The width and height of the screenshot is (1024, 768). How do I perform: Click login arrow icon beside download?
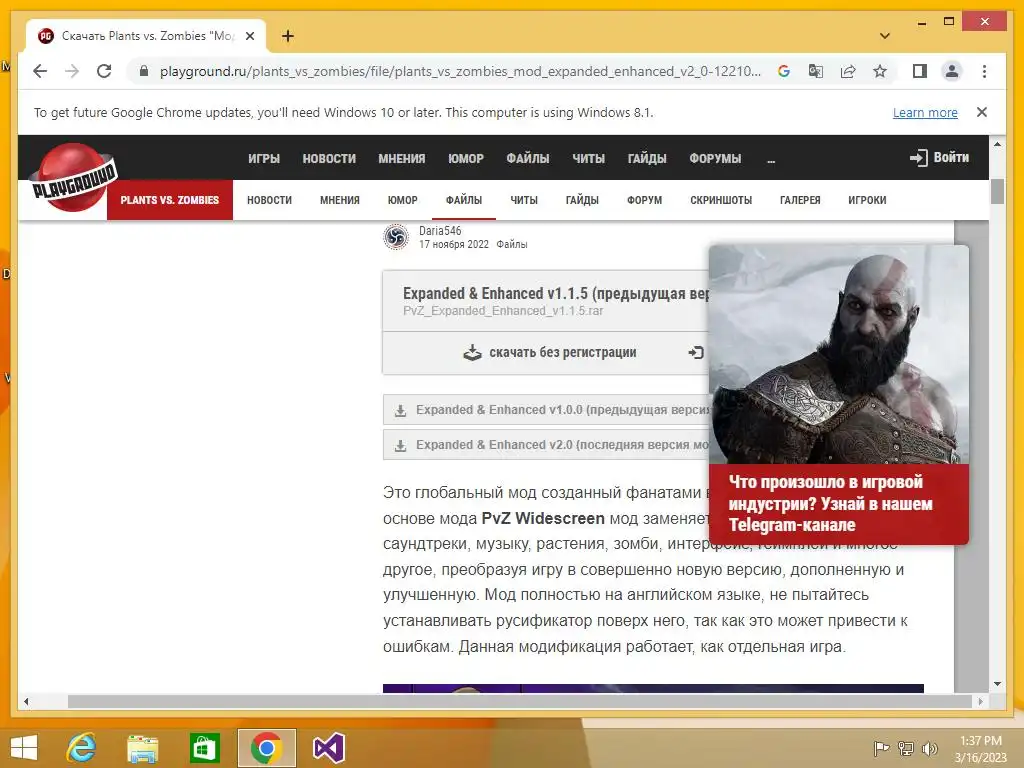point(696,353)
